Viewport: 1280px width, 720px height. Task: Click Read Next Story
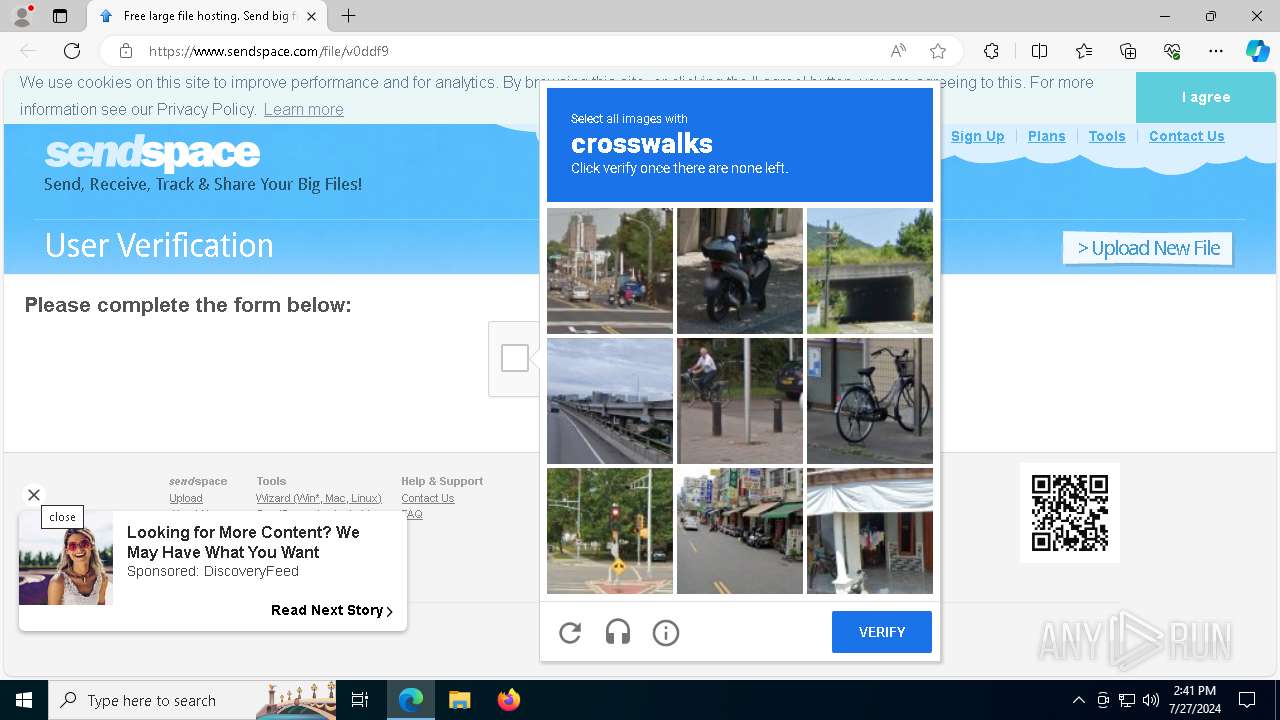click(x=332, y=610)
